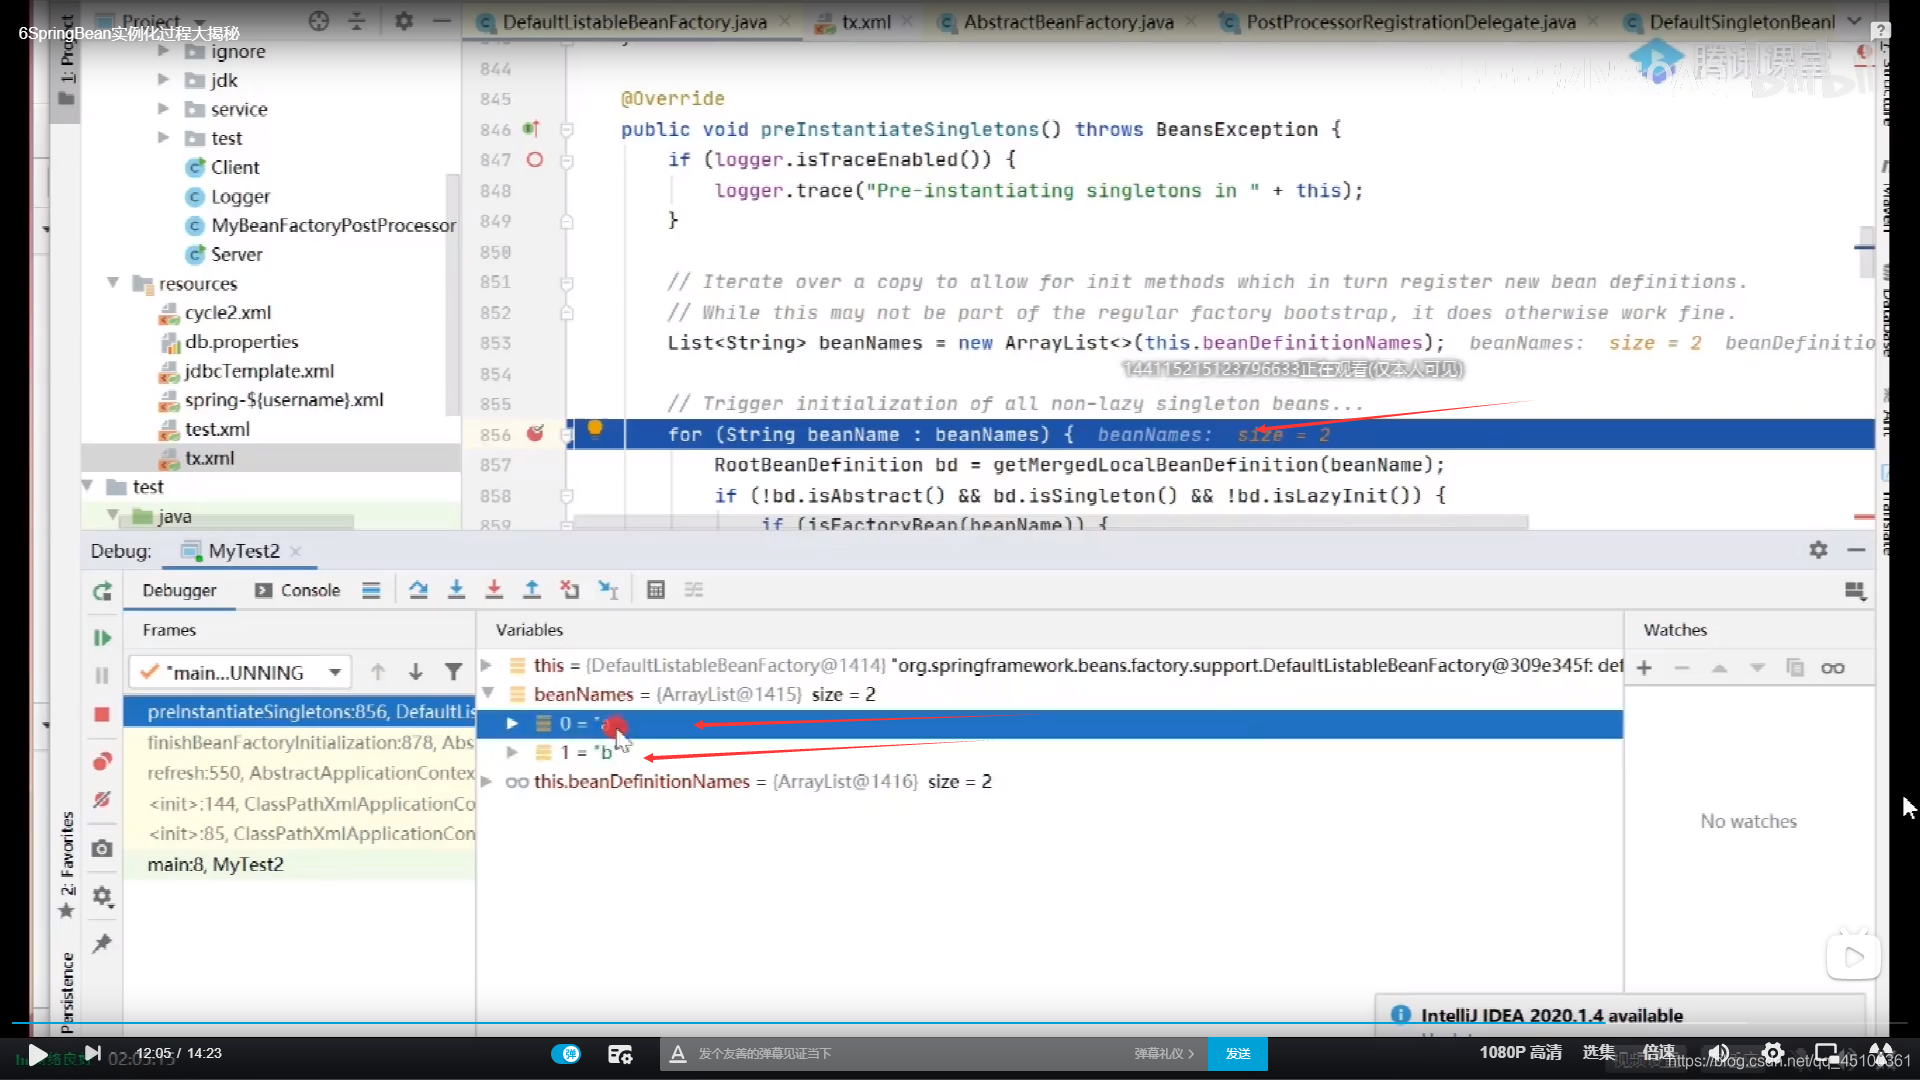Show hidden editor tabs dropdown
Viewport: 1920px width, 1080px height.
[1854, 21]
